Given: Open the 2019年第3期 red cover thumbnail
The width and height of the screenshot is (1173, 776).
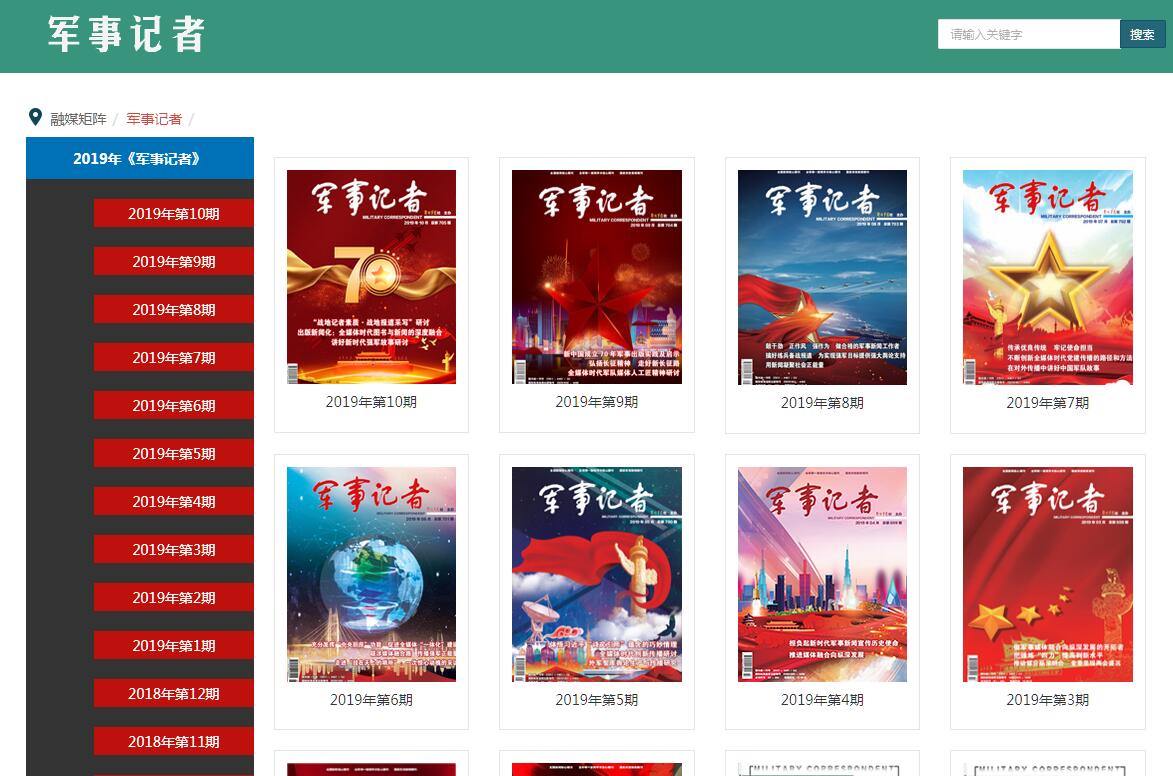Looking at the screenshot, I should click(x=1047, y=574).
